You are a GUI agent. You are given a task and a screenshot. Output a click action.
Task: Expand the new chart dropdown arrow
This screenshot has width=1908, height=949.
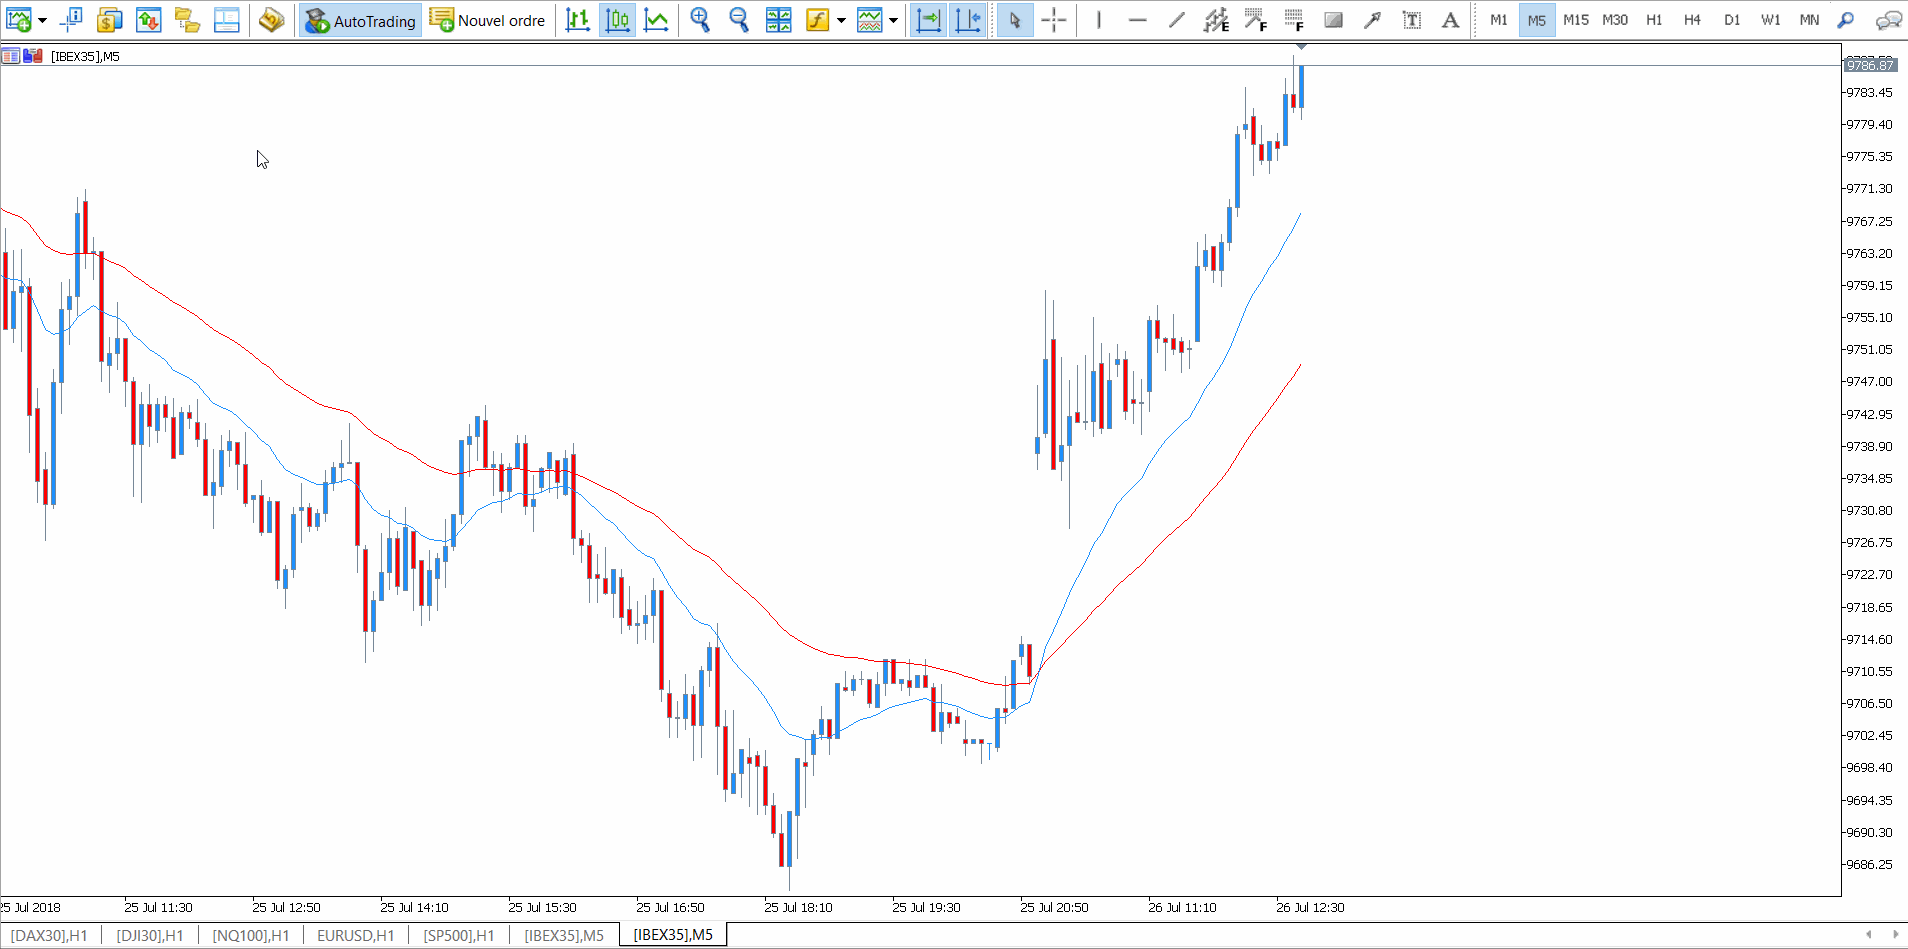tap(42, 20)
